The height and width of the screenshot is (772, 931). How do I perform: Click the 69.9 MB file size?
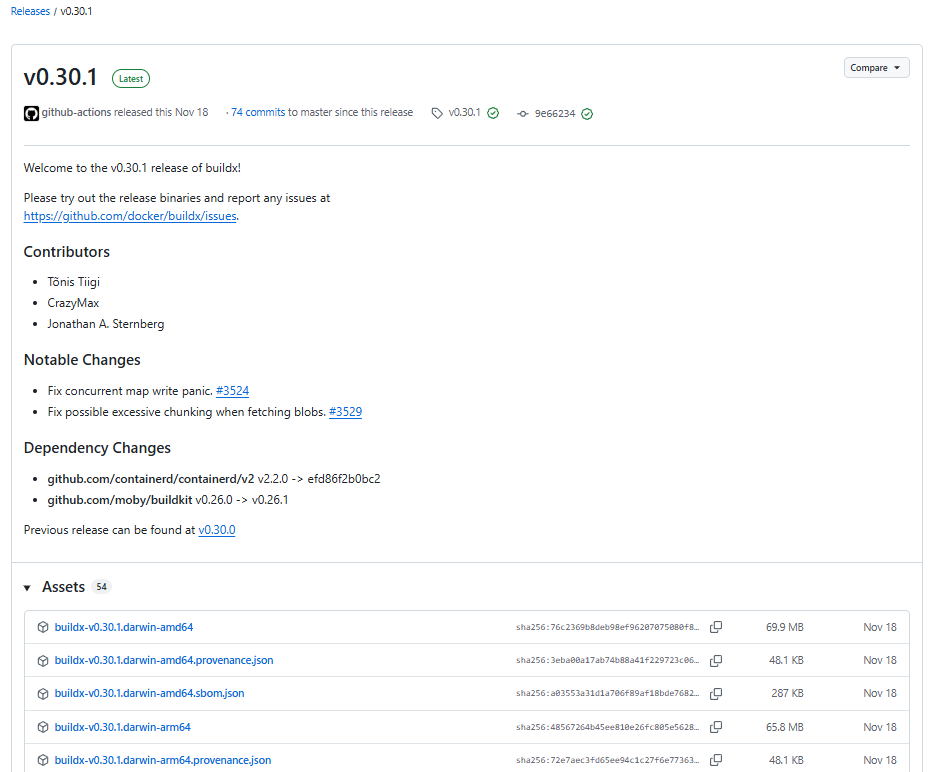(x=784, y=627)
